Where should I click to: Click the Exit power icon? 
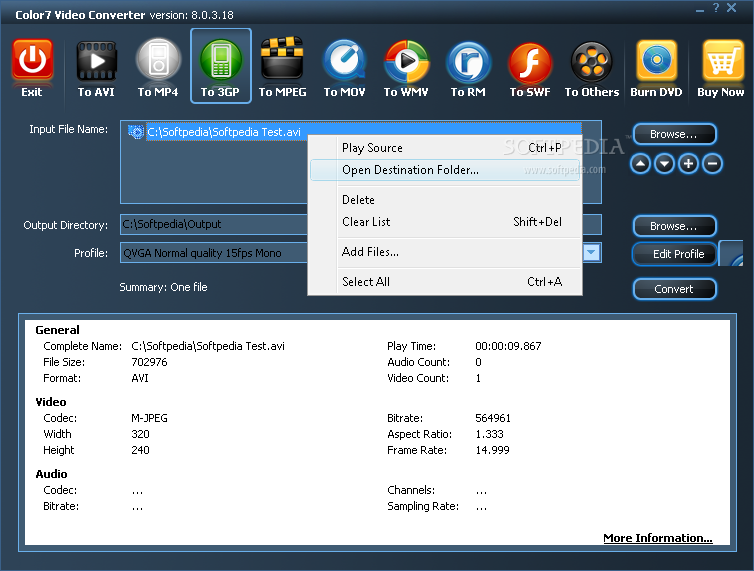(32, 60)
